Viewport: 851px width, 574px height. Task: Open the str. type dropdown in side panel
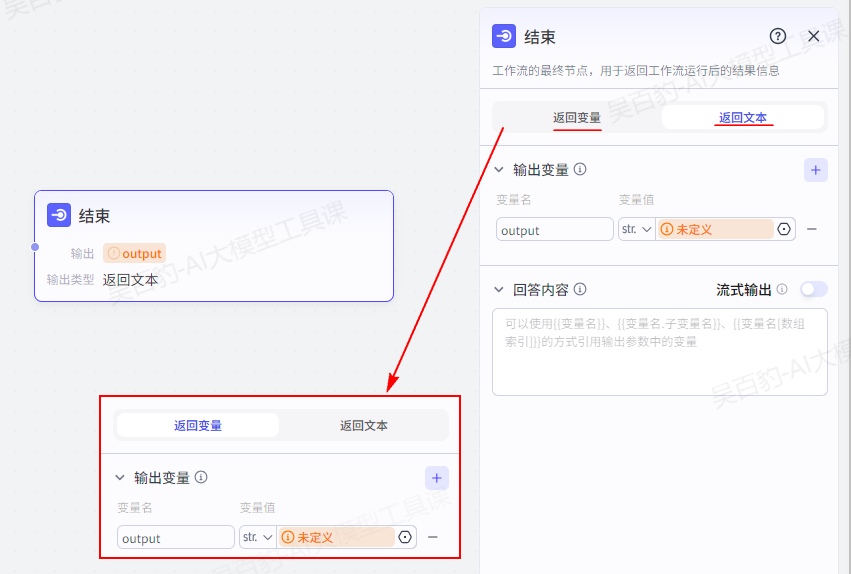click(x=636, y=229)
